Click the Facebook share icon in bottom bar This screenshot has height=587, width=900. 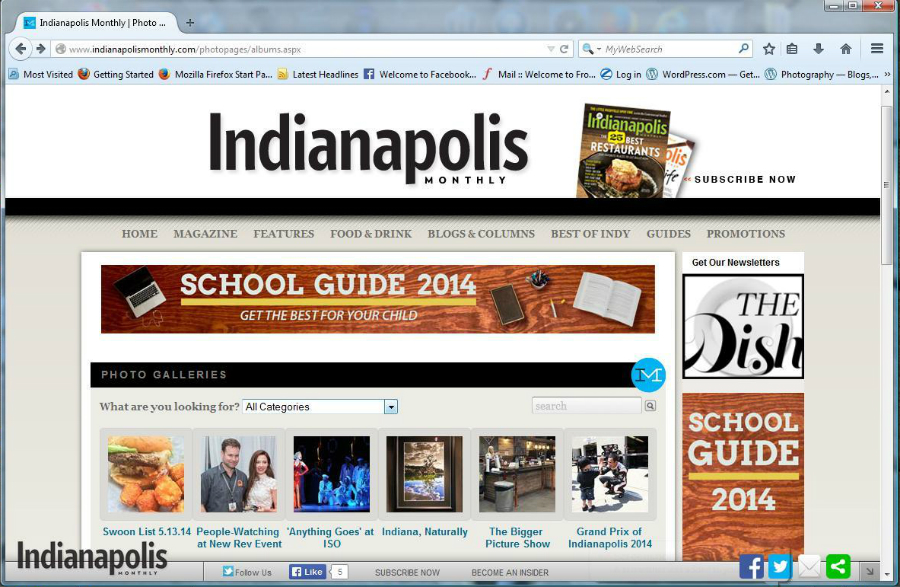coord(751,567)
